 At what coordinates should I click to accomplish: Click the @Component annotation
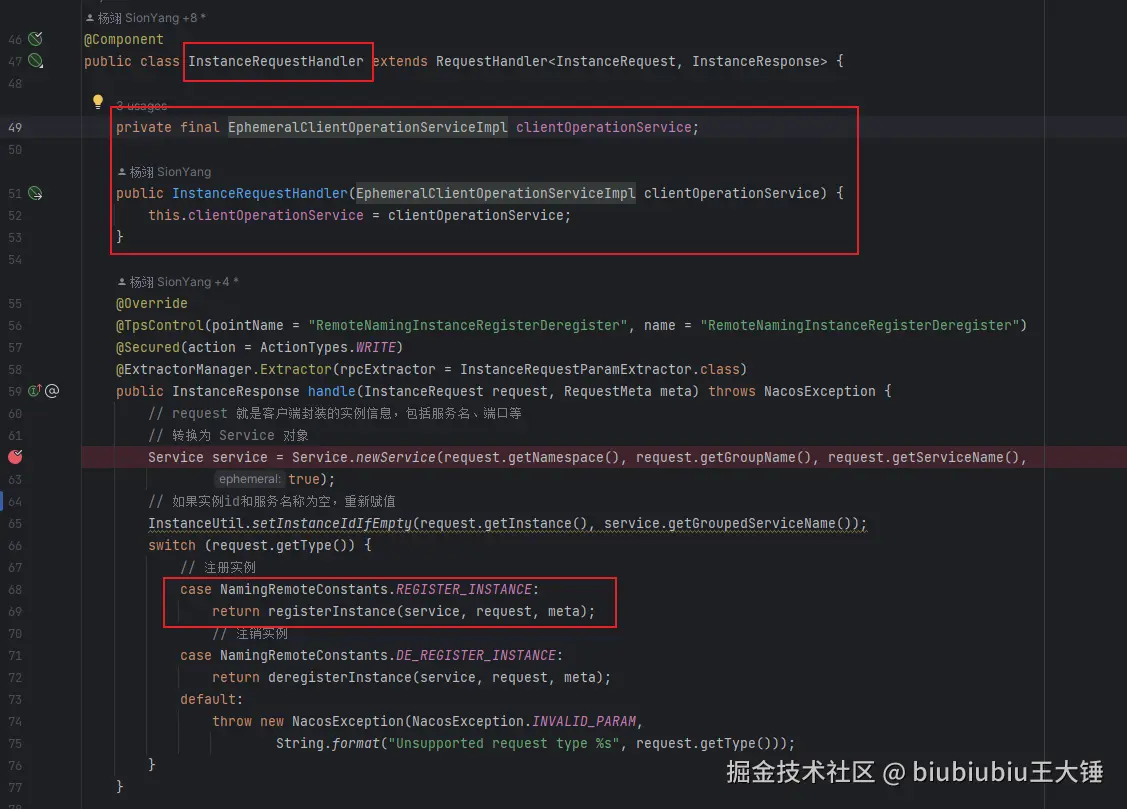pos(124,40)
